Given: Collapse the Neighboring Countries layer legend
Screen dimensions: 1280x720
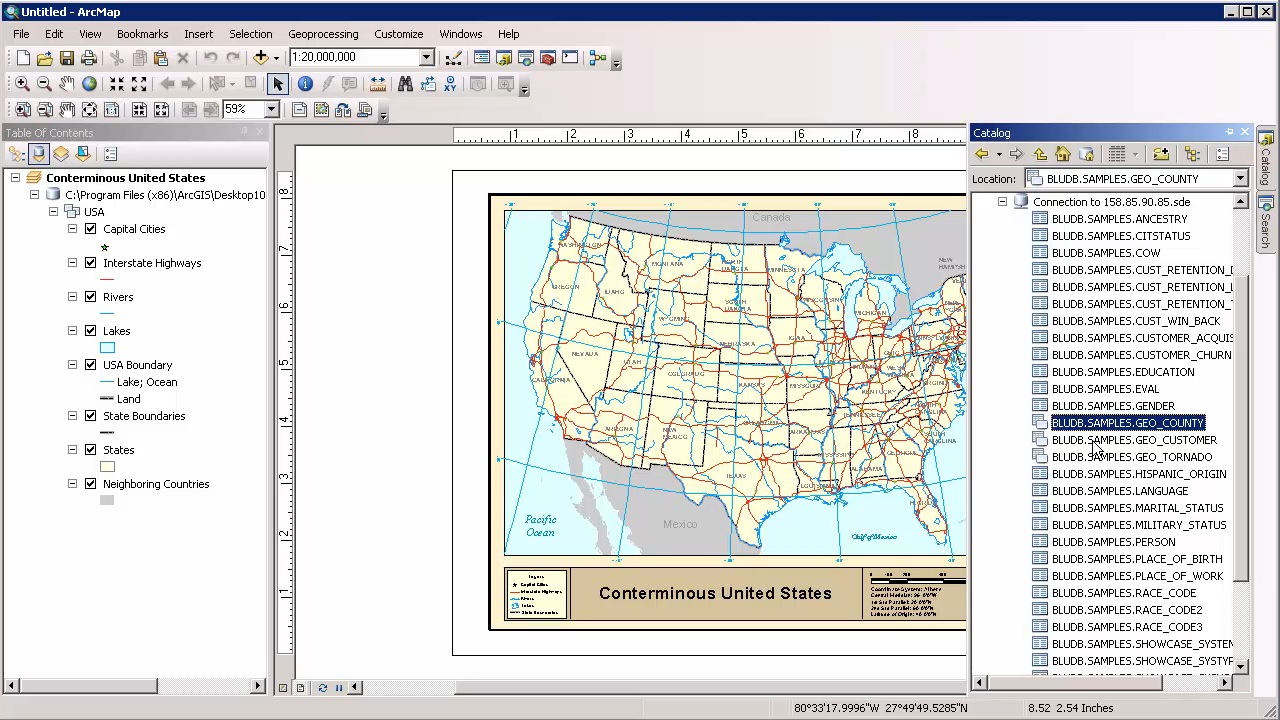Looking at the screenshot, I should [72, 484].
